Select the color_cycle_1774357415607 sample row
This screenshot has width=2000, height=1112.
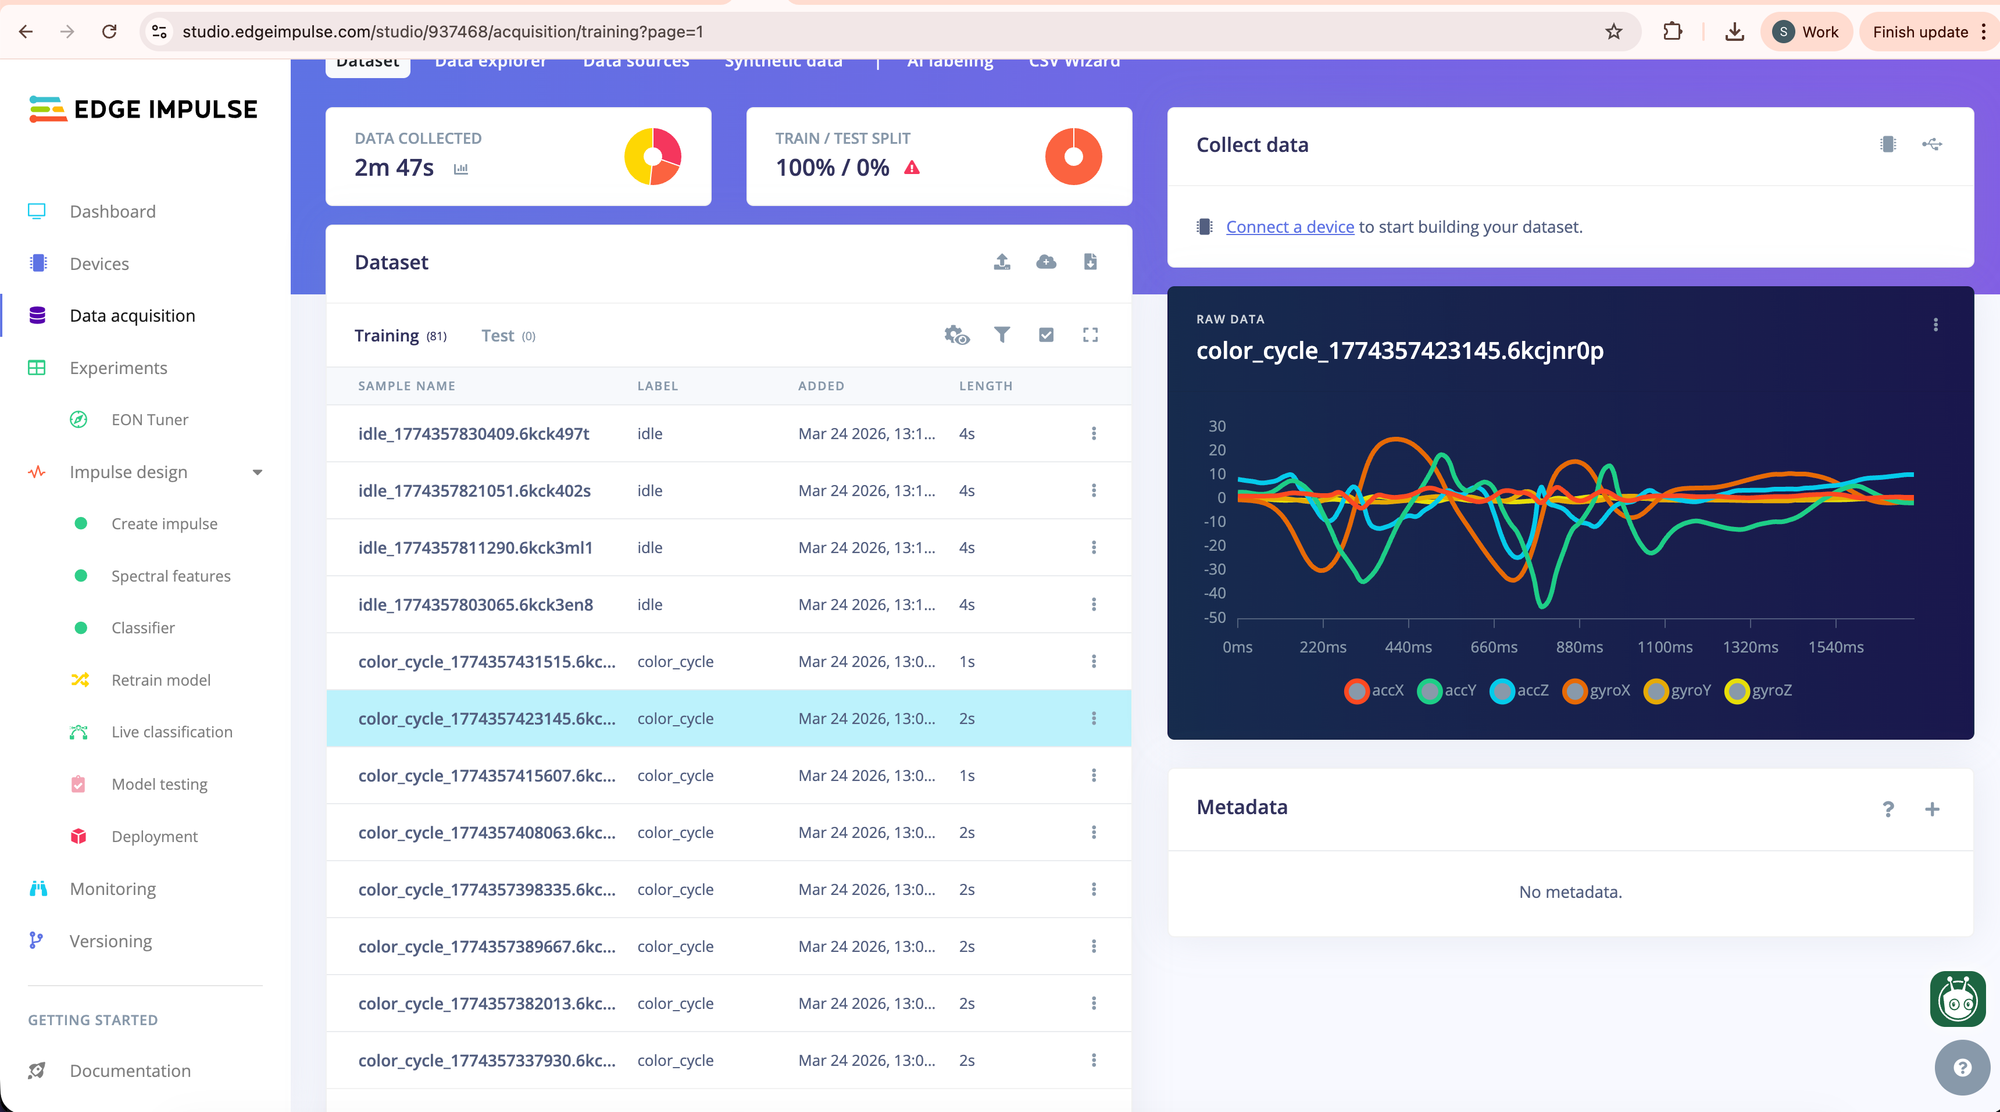click(487, 776)
